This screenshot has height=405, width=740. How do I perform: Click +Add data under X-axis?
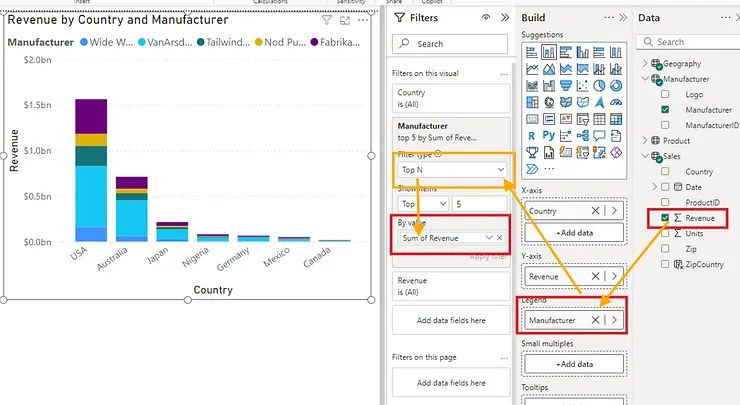click(x=574, y=233)
